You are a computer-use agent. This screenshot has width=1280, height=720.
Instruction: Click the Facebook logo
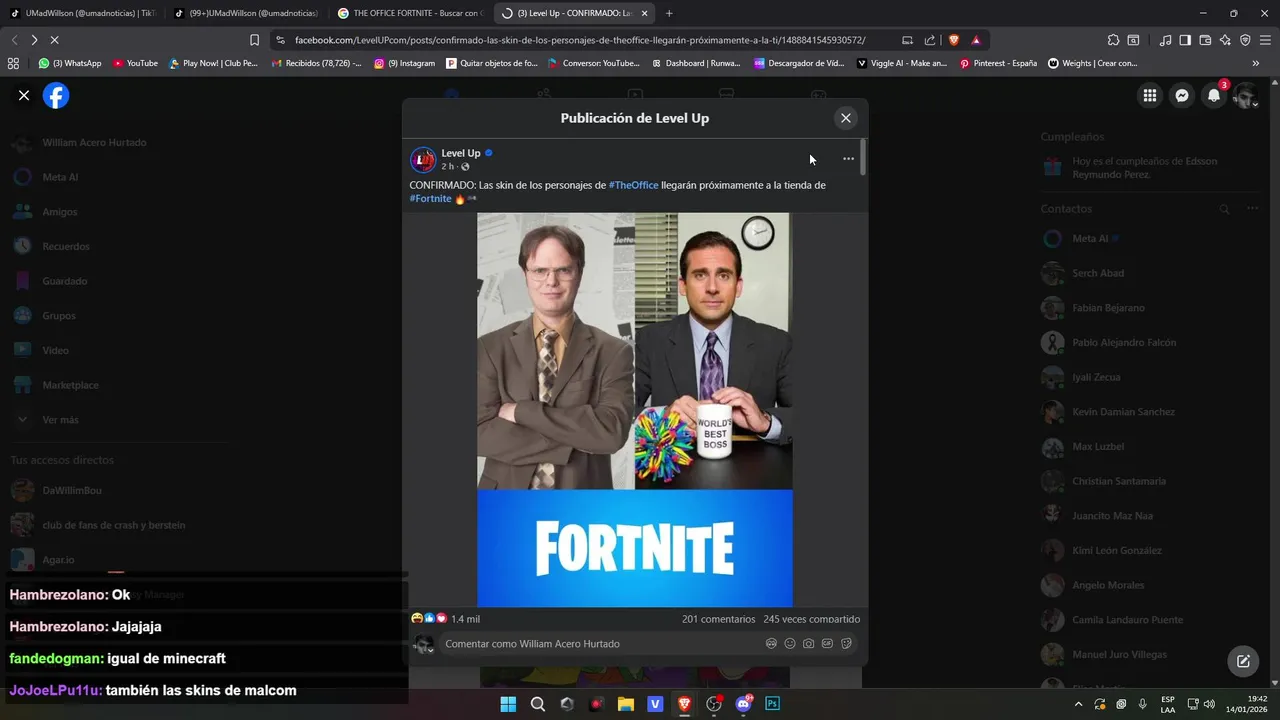click(56, 96)
